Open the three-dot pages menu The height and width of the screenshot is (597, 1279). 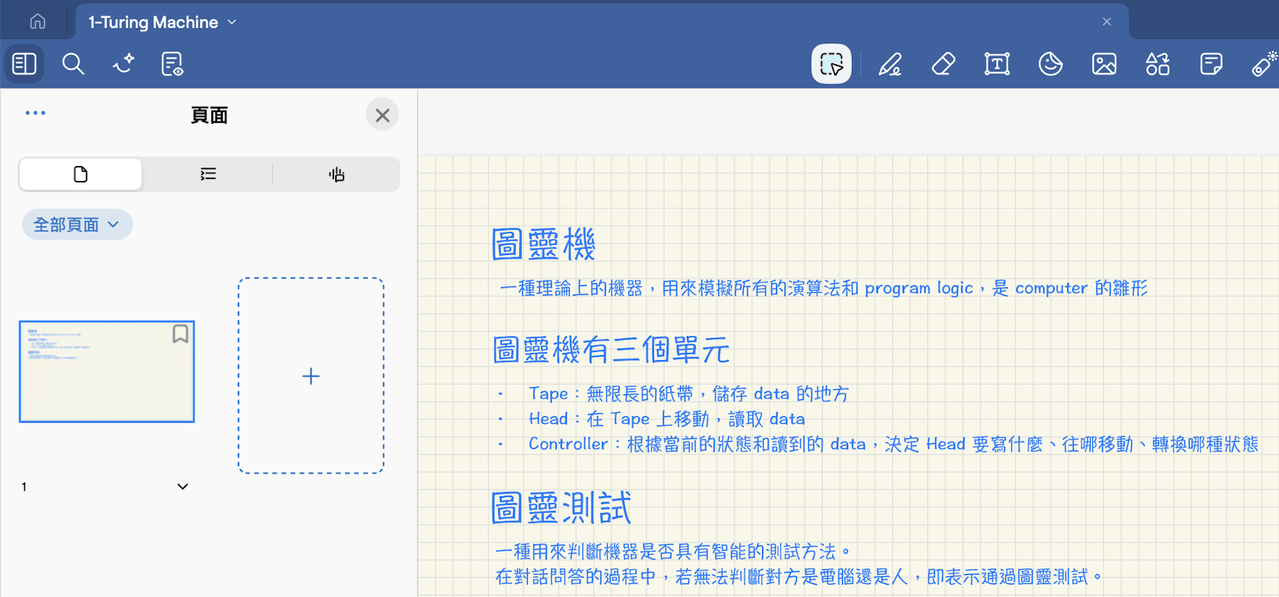tap(35, 113)
